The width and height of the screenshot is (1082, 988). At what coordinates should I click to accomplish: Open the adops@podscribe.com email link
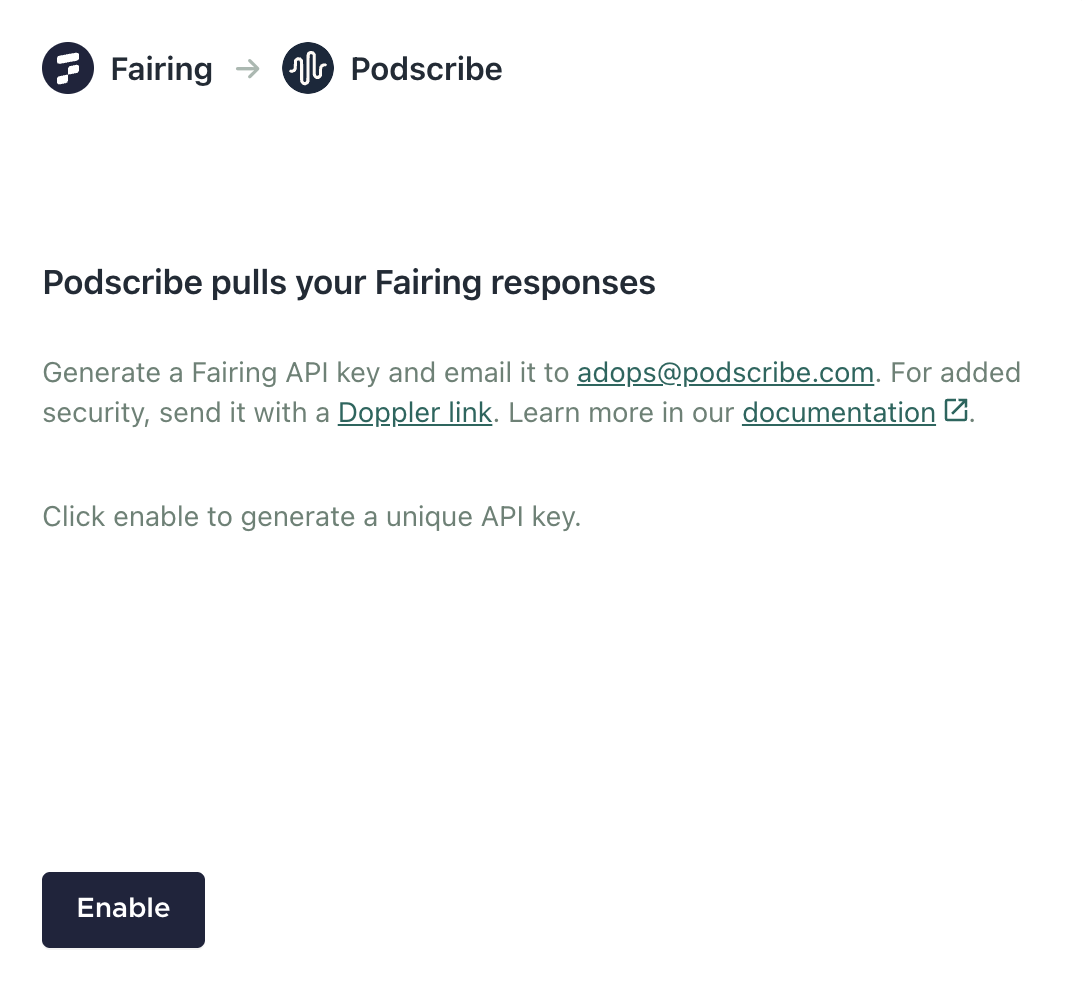click(725, 373)
